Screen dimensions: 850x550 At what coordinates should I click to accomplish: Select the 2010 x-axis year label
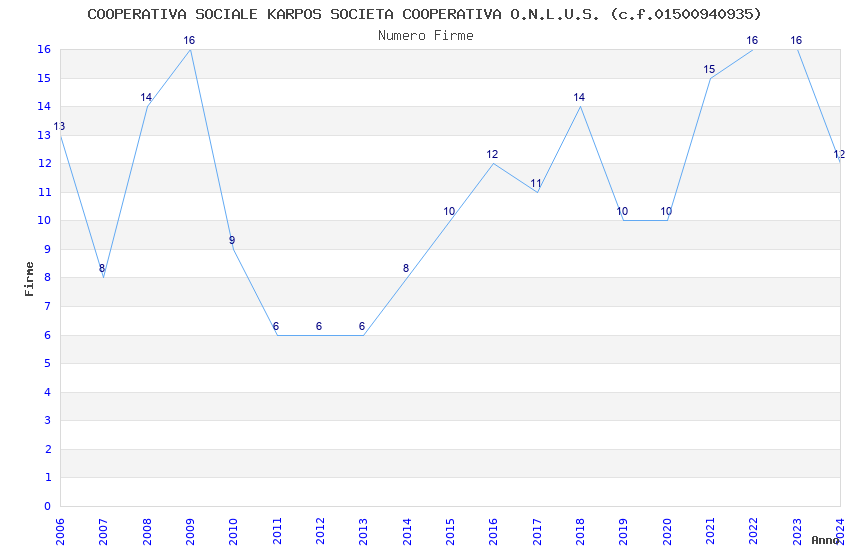[233, 532]
